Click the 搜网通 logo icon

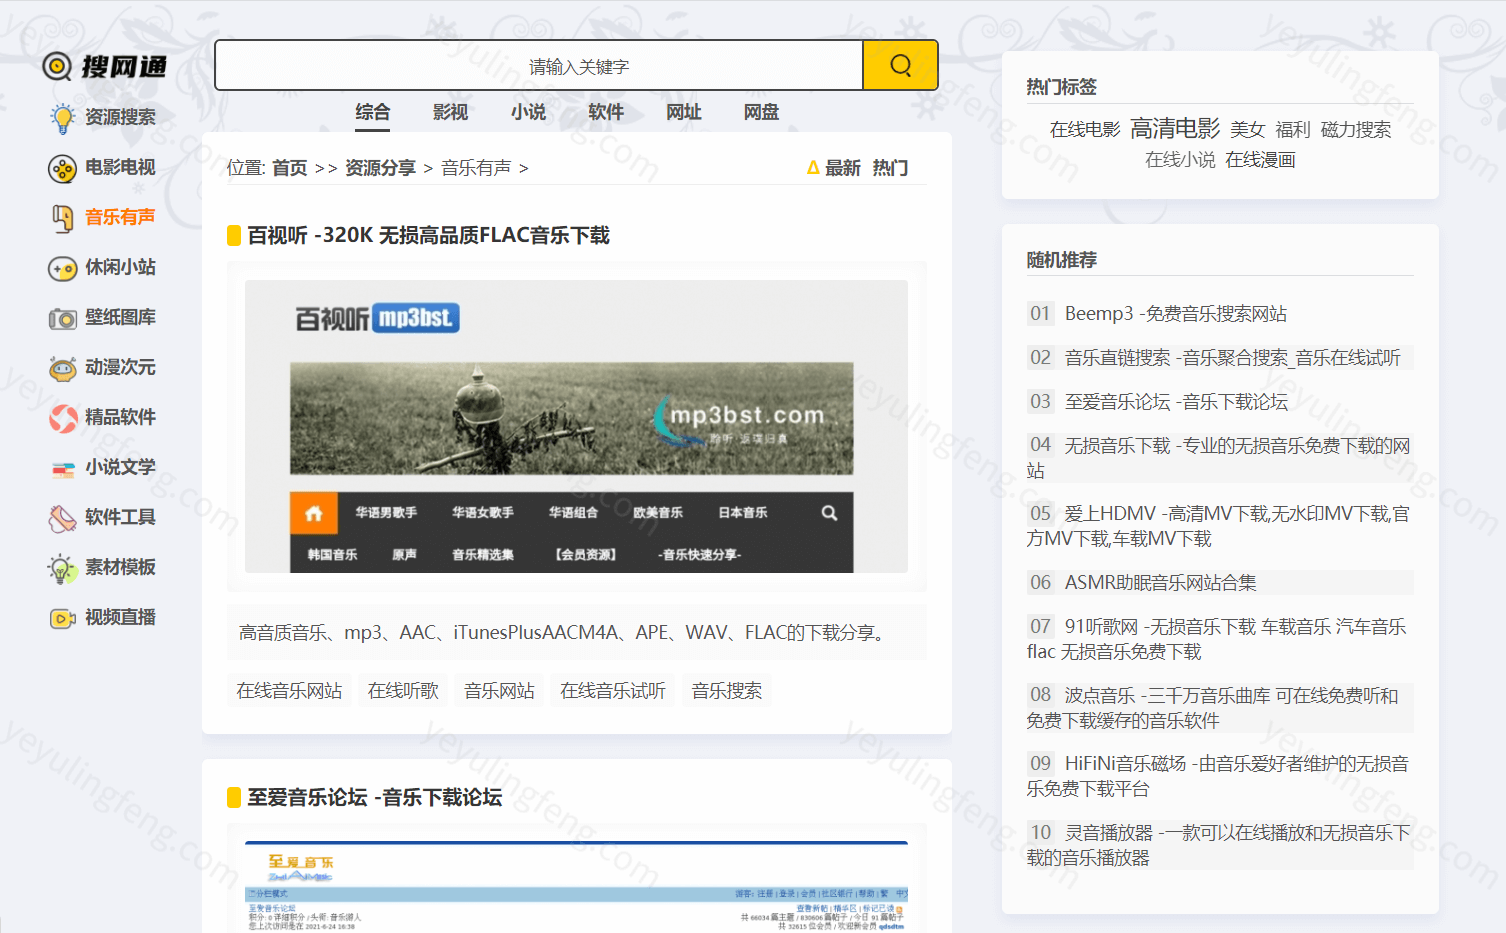tap(57, 66)
